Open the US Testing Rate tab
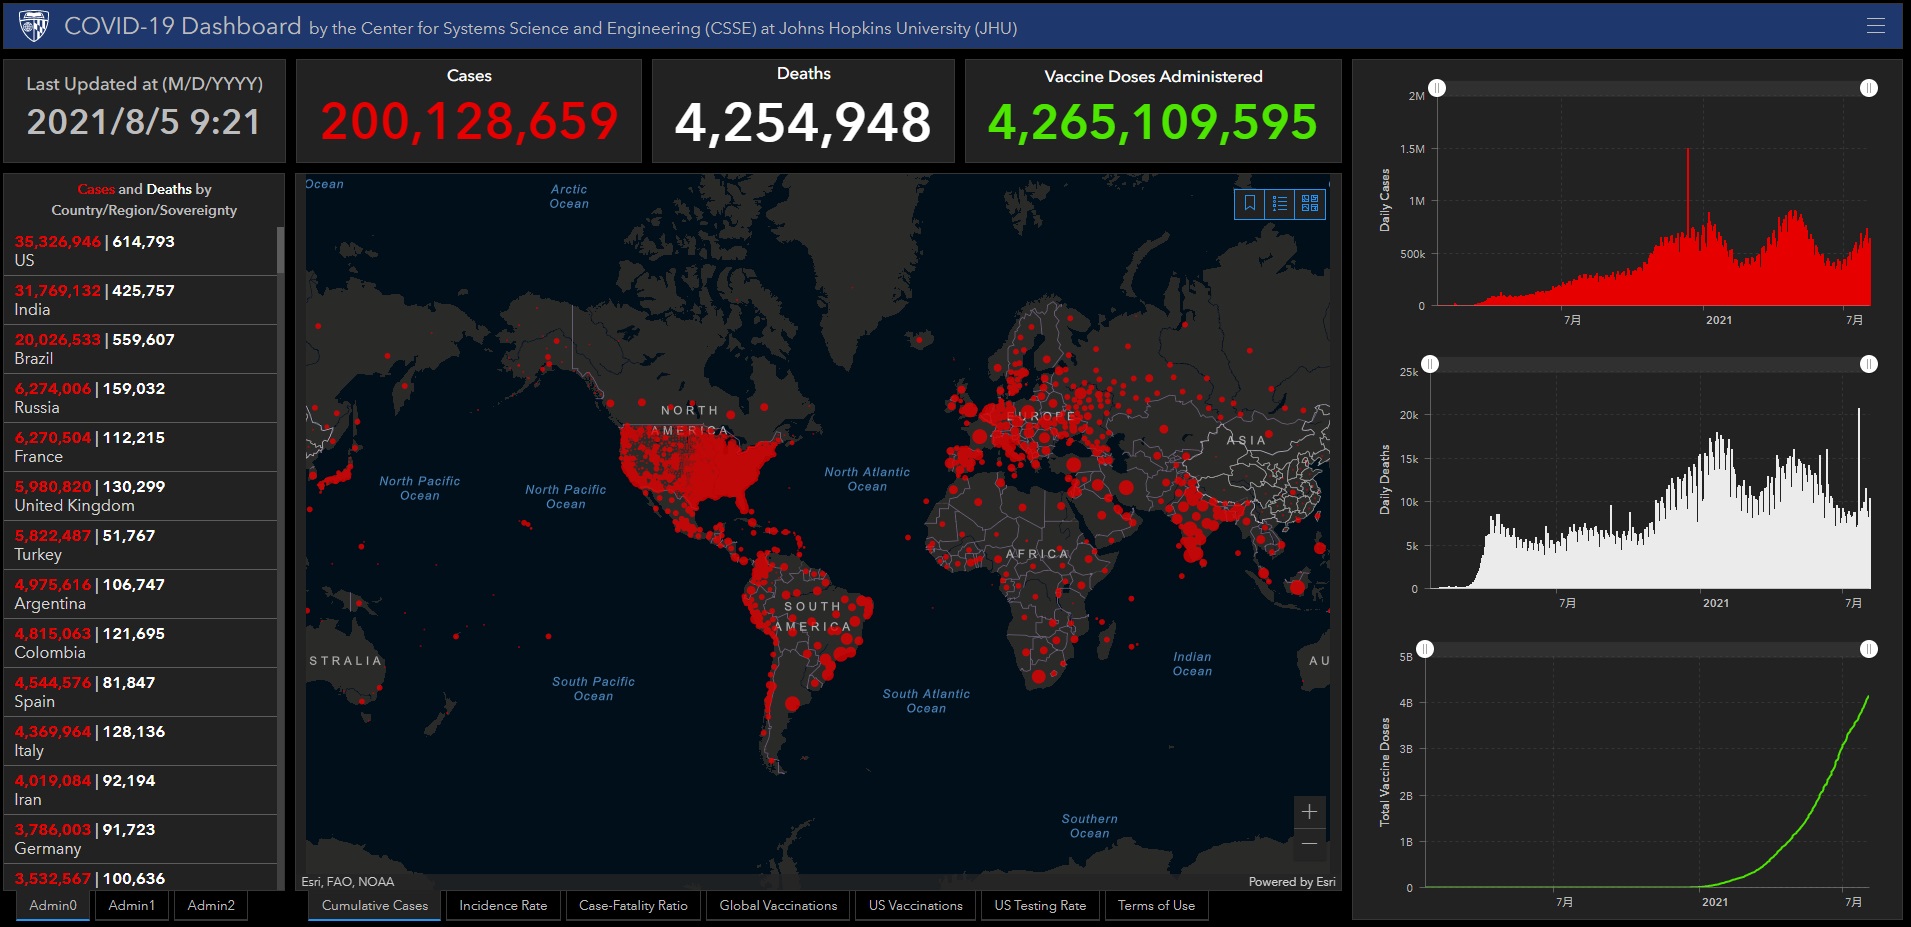The image size is (1911, 927). [x=1040, y=906]
